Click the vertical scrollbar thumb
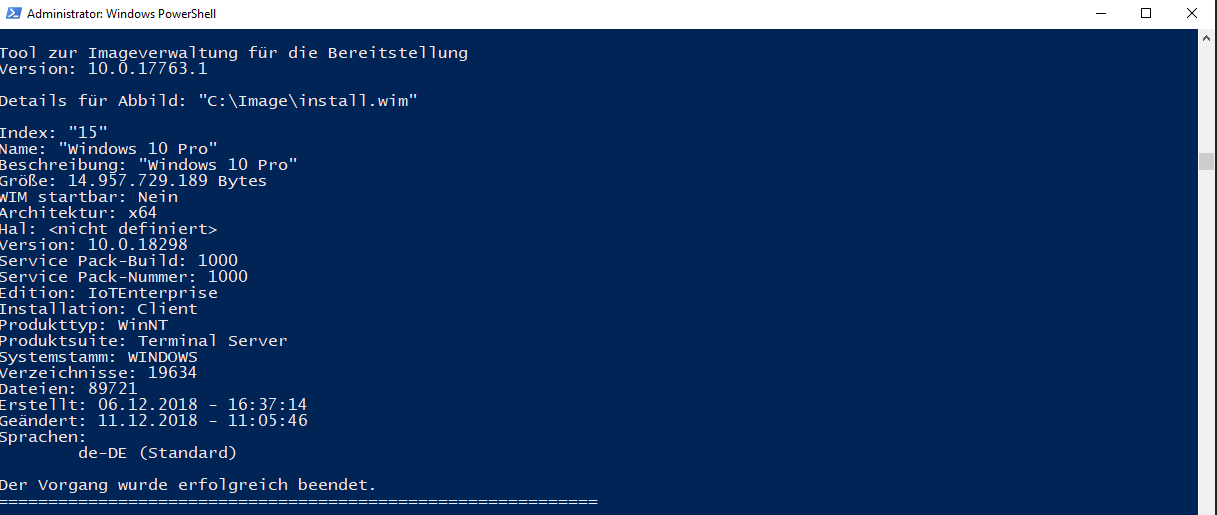 point(1206,161)
